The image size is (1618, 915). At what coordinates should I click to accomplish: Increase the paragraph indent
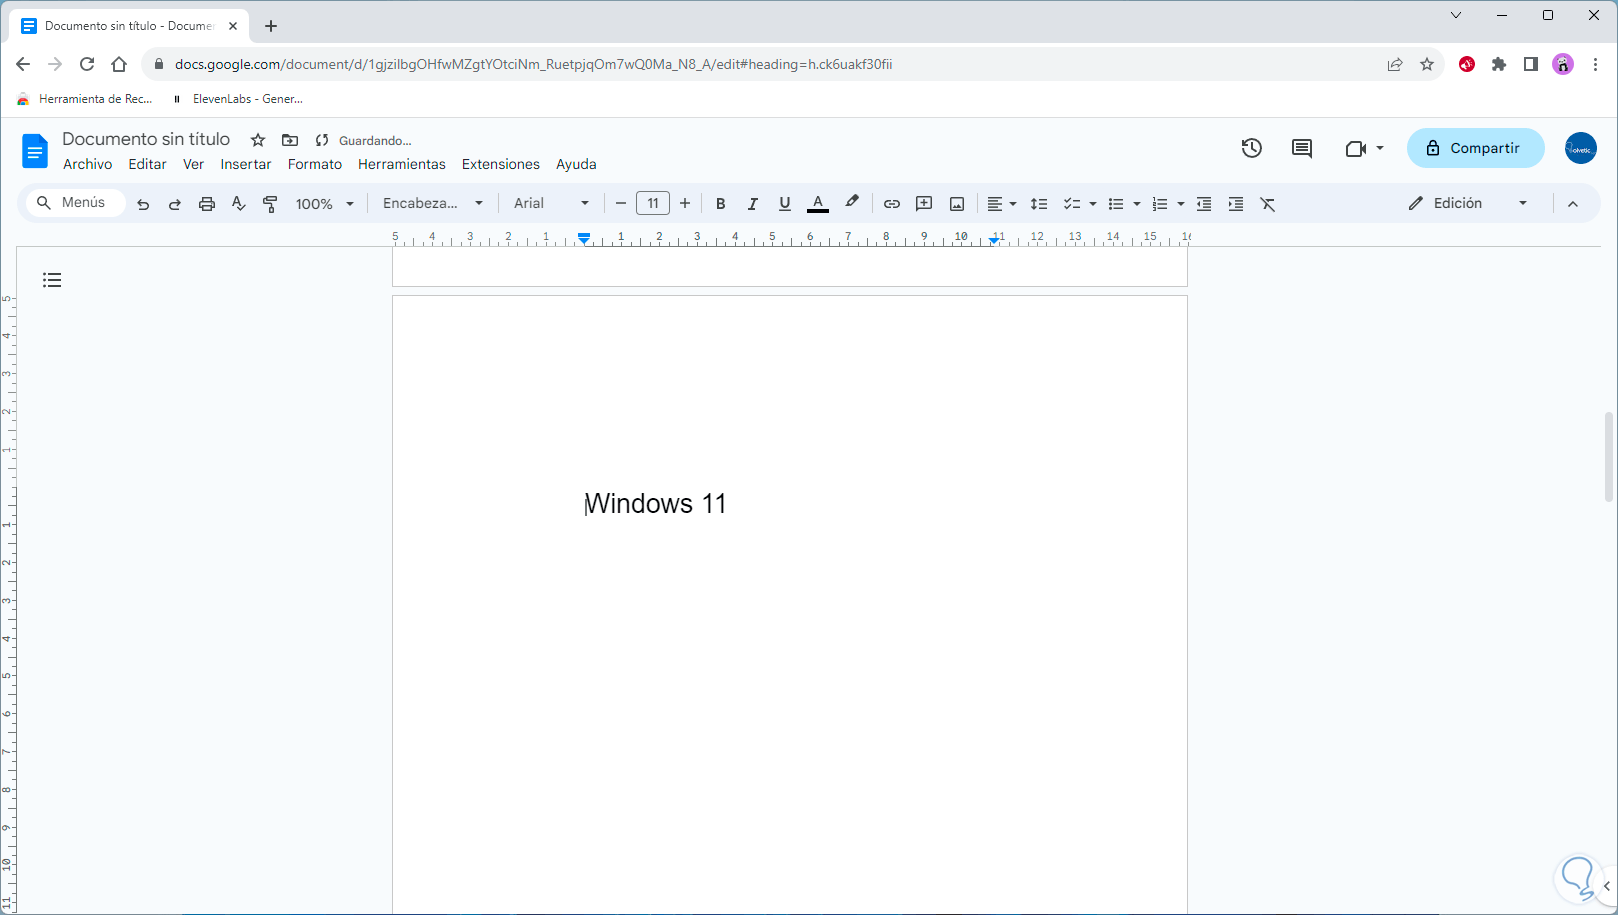[1236, 204]
